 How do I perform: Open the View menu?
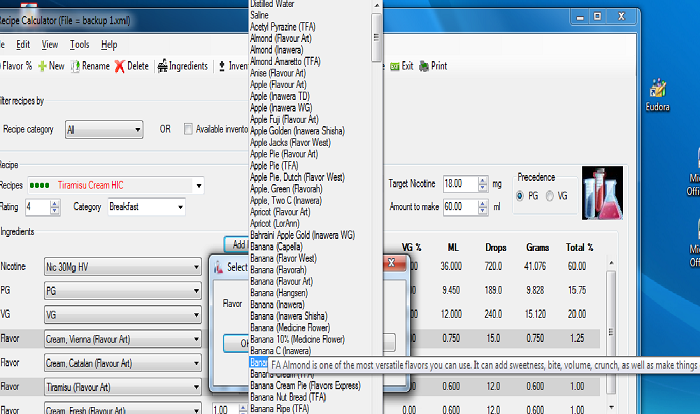50,44
